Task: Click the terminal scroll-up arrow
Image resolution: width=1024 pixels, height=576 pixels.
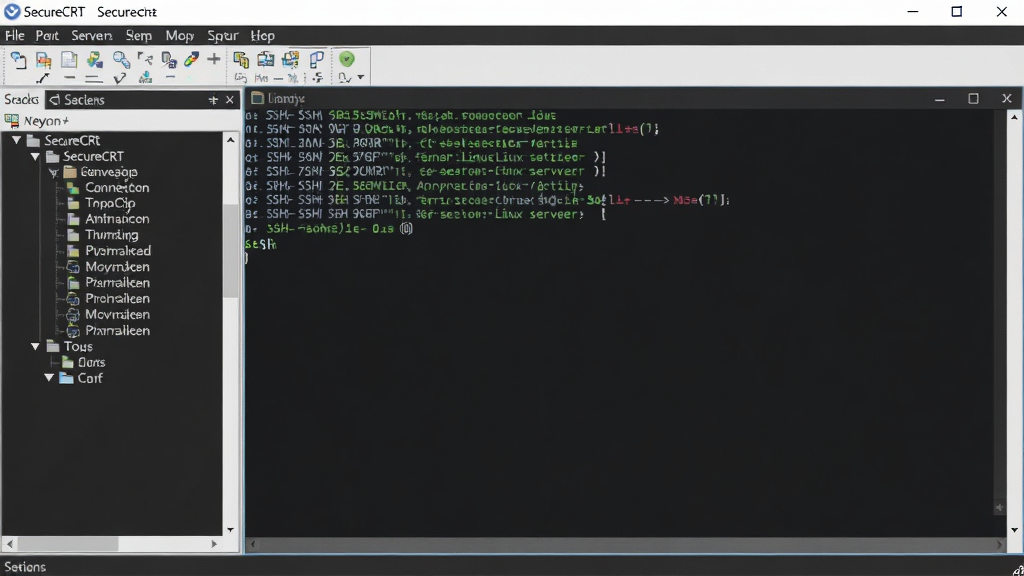Action: point(1014,117)
